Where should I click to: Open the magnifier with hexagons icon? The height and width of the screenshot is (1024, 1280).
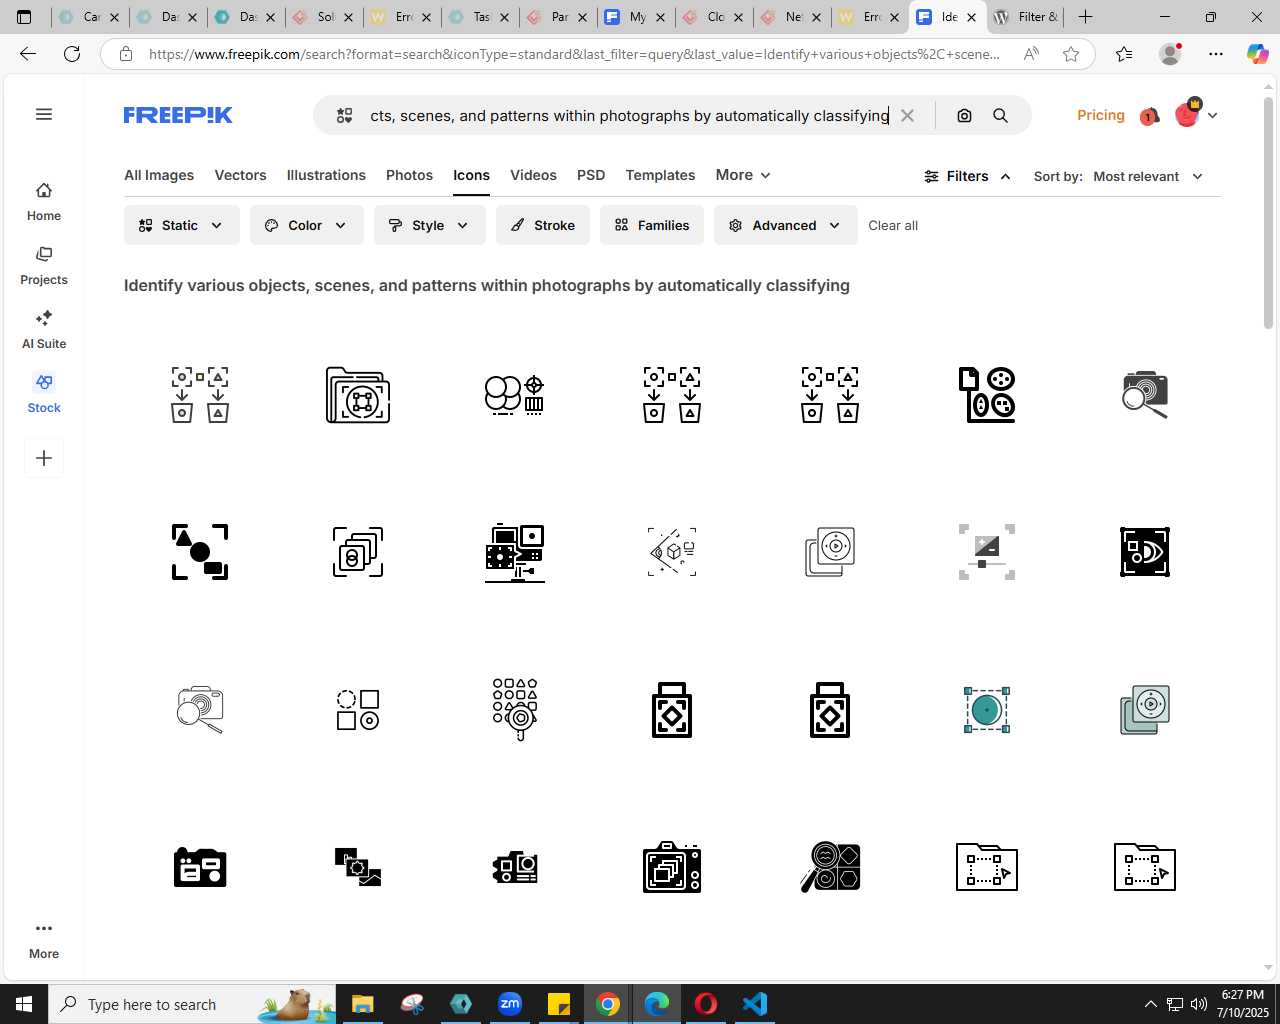click(830, 867)
